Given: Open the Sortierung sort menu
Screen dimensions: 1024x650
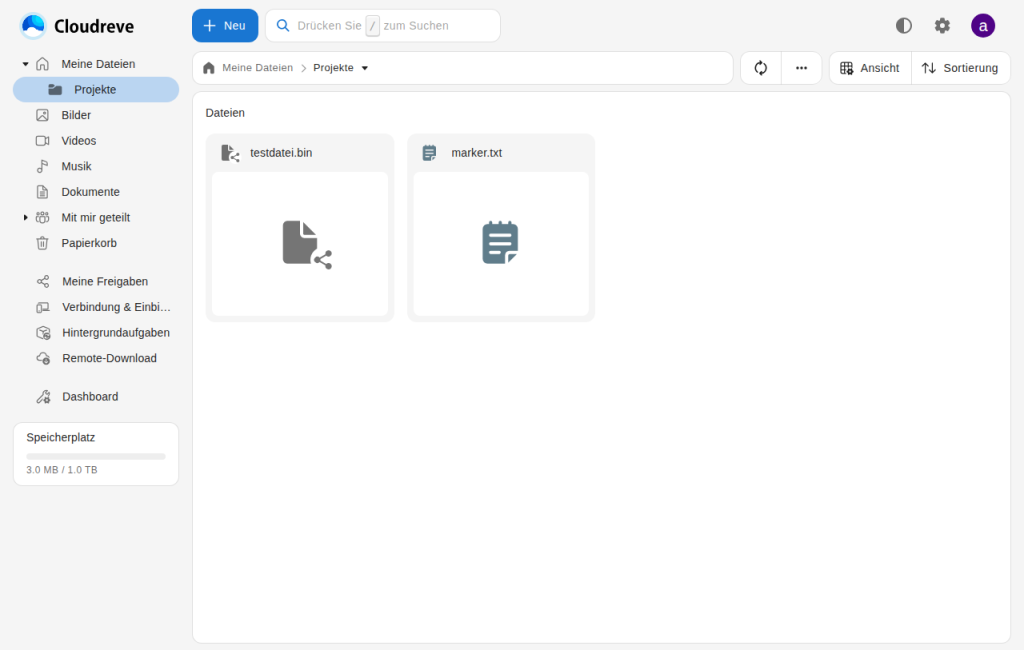Looking at the screenshot, I should 960,68.
